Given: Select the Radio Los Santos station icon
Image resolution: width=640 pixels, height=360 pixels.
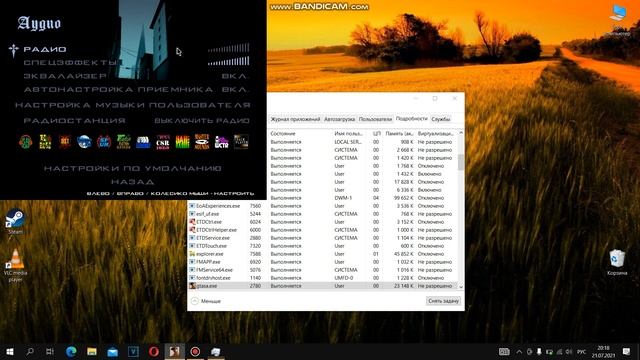Looking at the screenshot, I should click(x=123, y=142).
